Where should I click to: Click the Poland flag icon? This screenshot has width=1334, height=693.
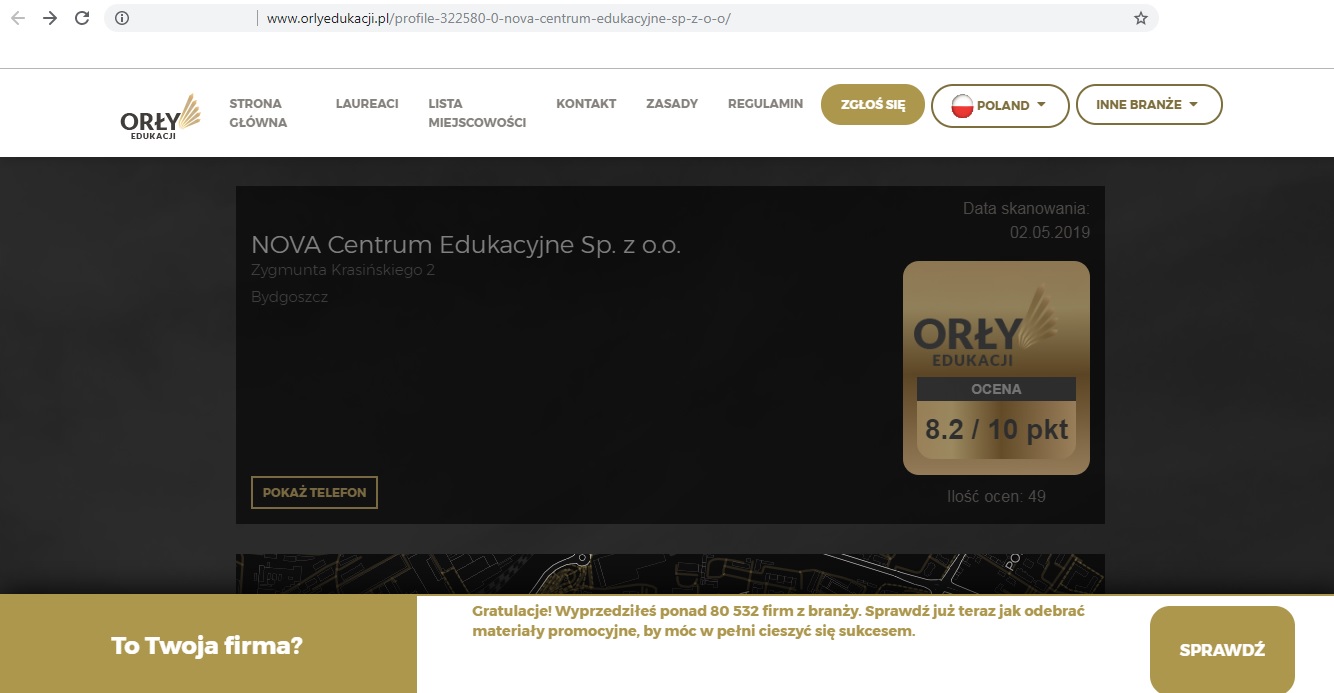[x=963, y=105]
